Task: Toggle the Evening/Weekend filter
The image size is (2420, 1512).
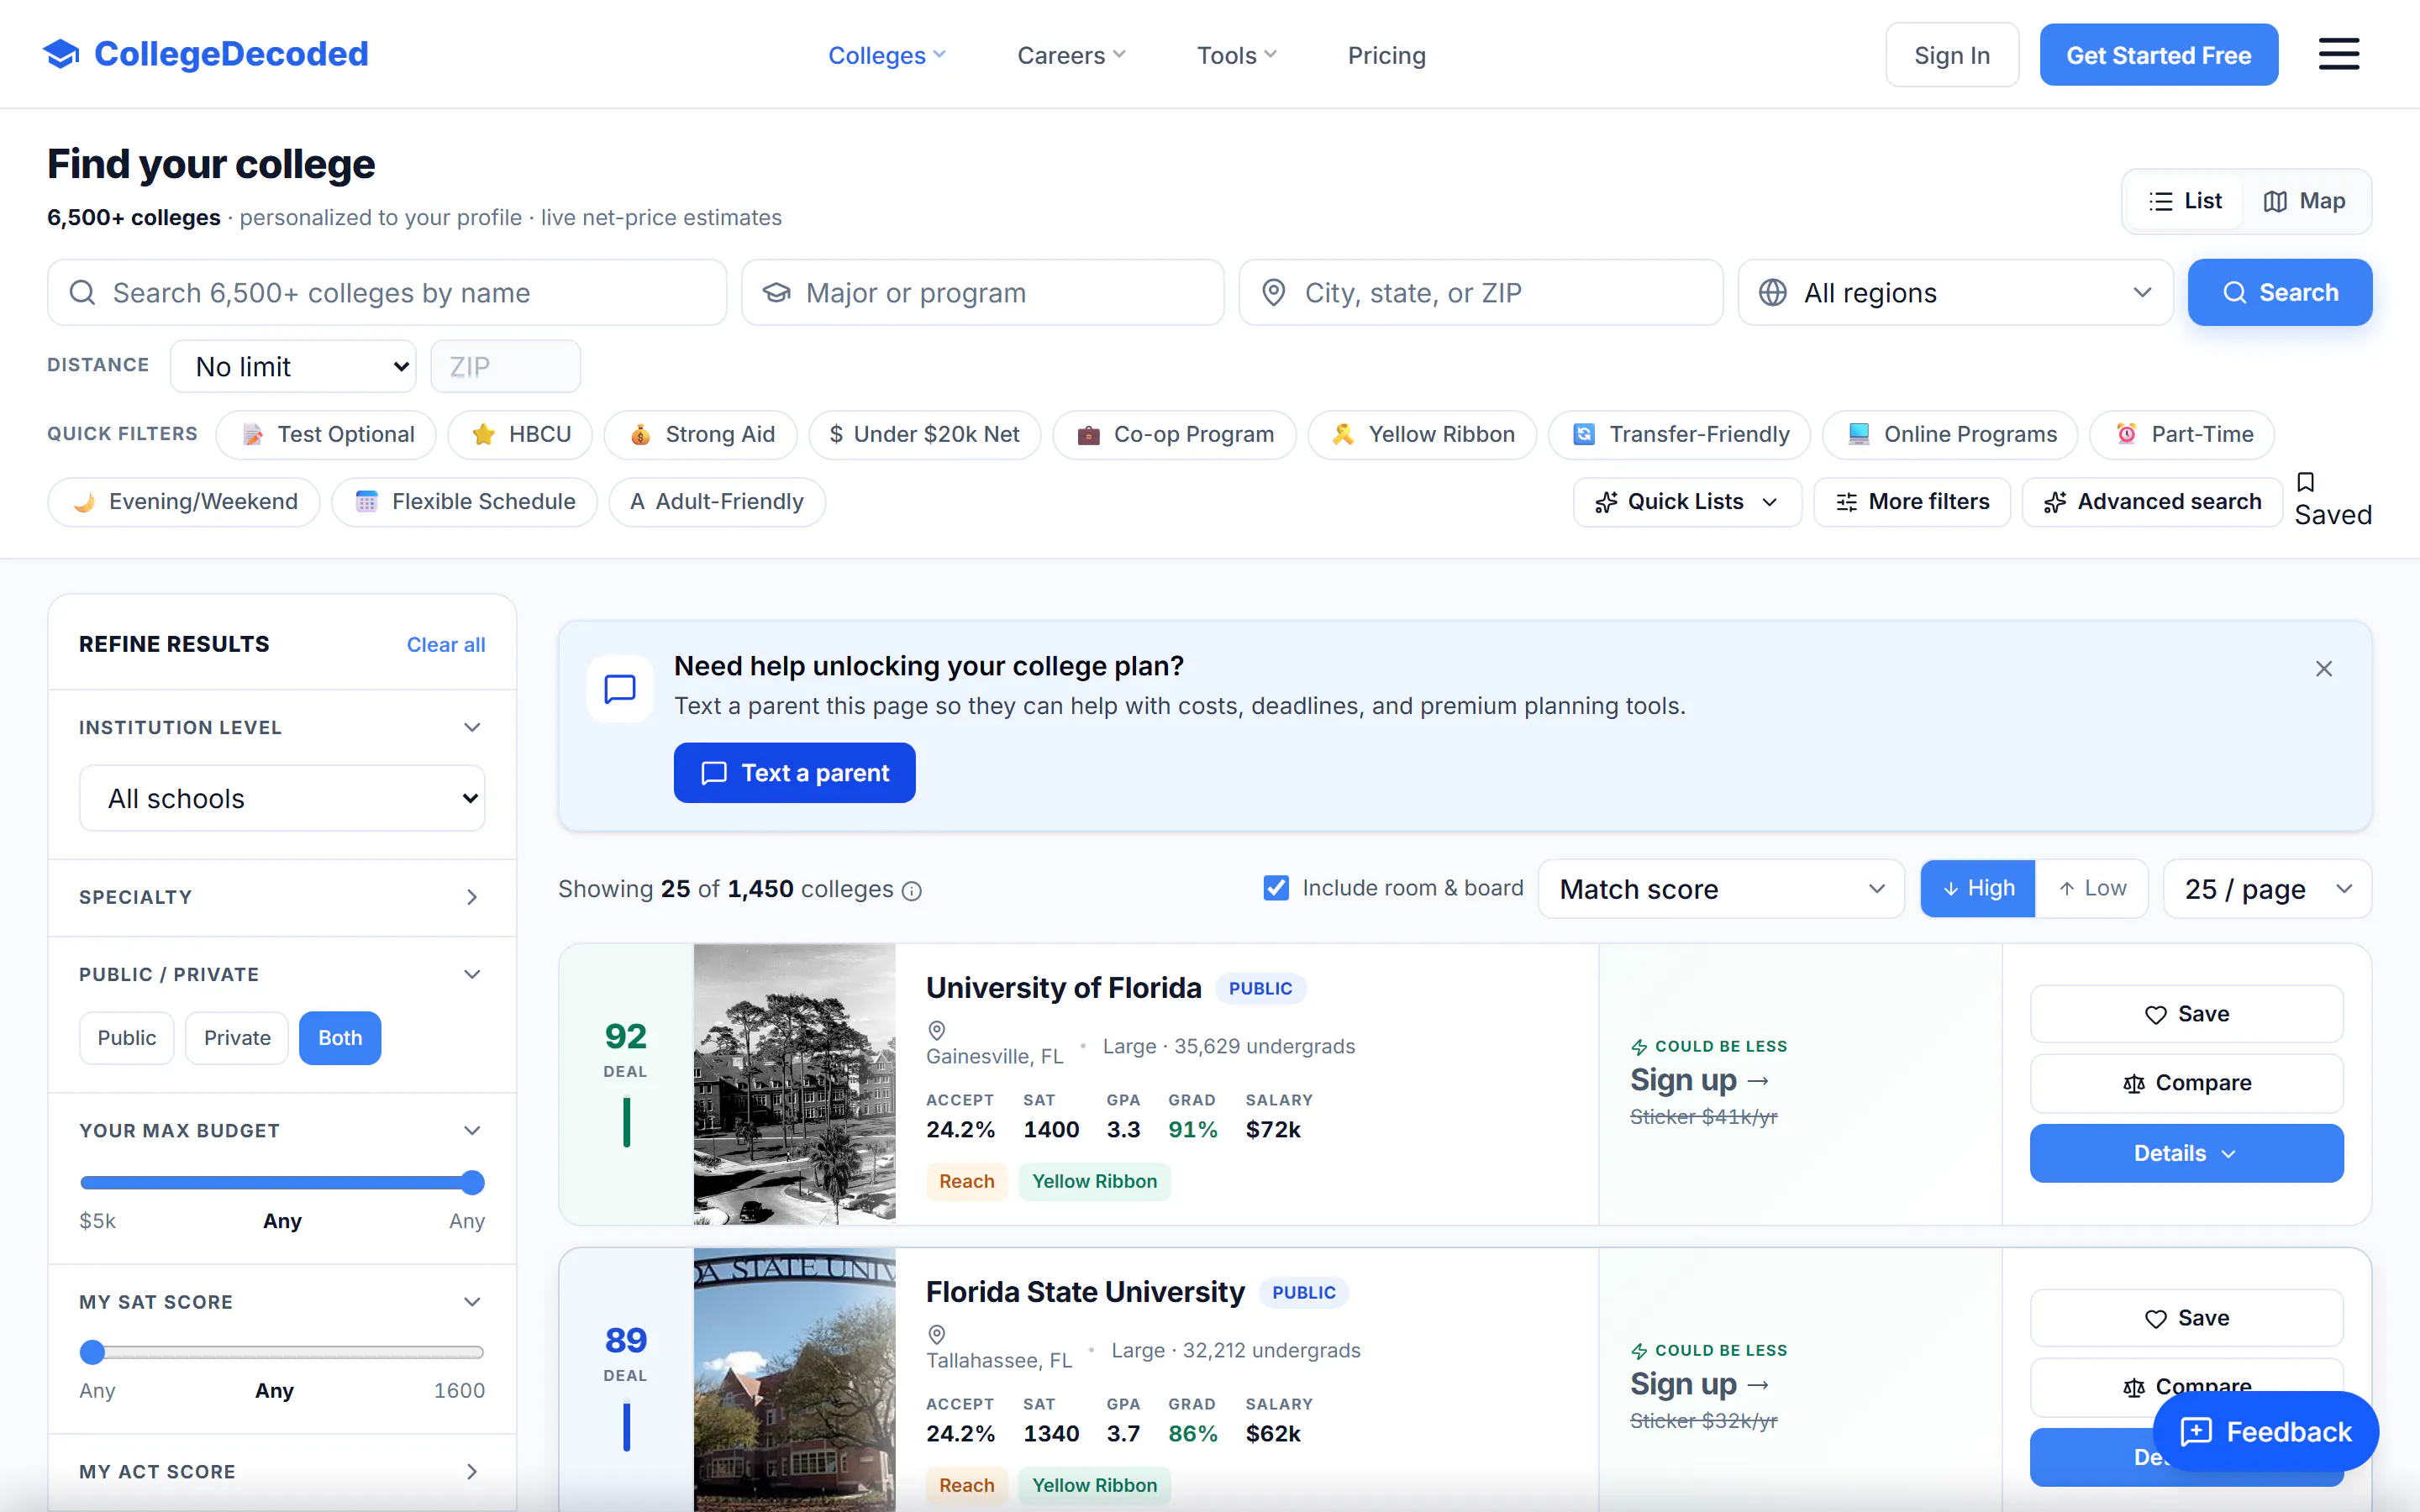Action: point(184,502)
